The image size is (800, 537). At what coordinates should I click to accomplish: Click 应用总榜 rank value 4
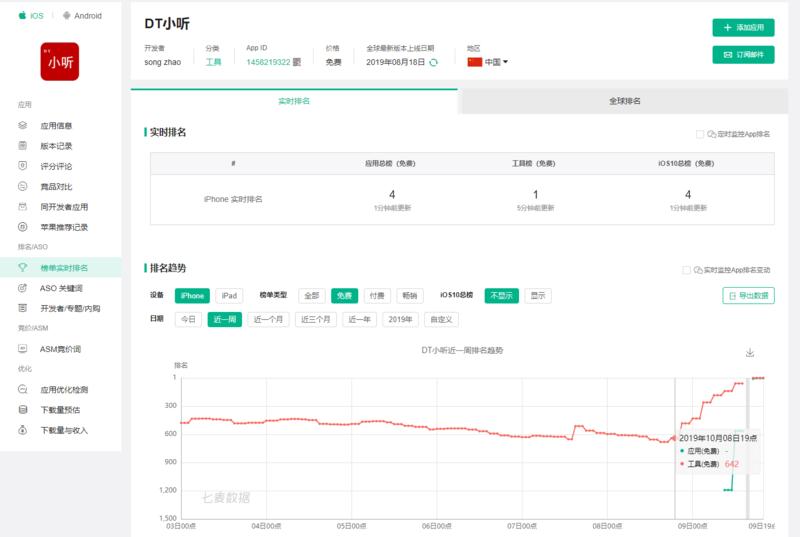(x=392, y=194)
